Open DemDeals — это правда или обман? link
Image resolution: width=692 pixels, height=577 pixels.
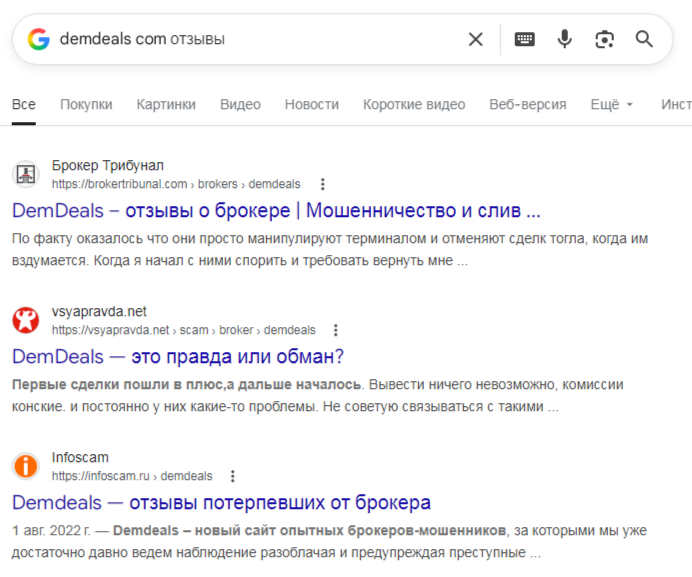click(x=178, y=357)
